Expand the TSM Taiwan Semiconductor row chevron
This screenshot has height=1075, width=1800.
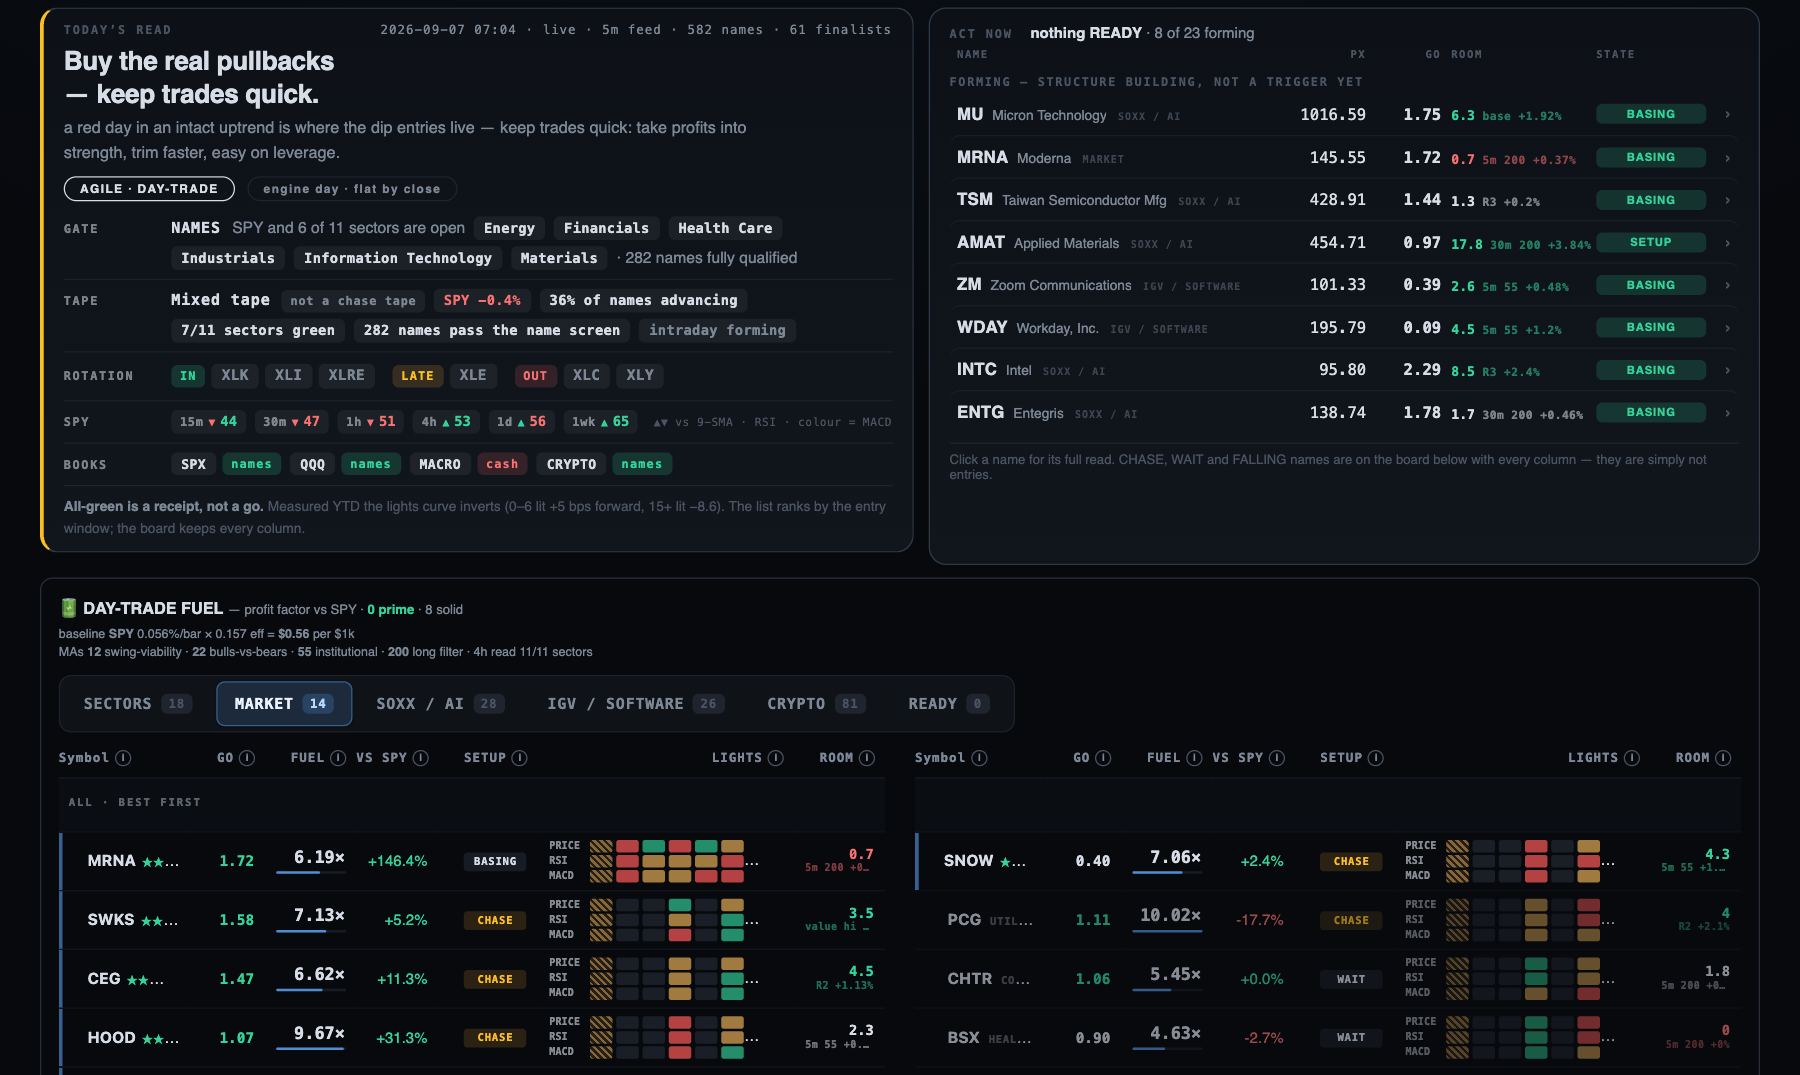coord(1728,200)
